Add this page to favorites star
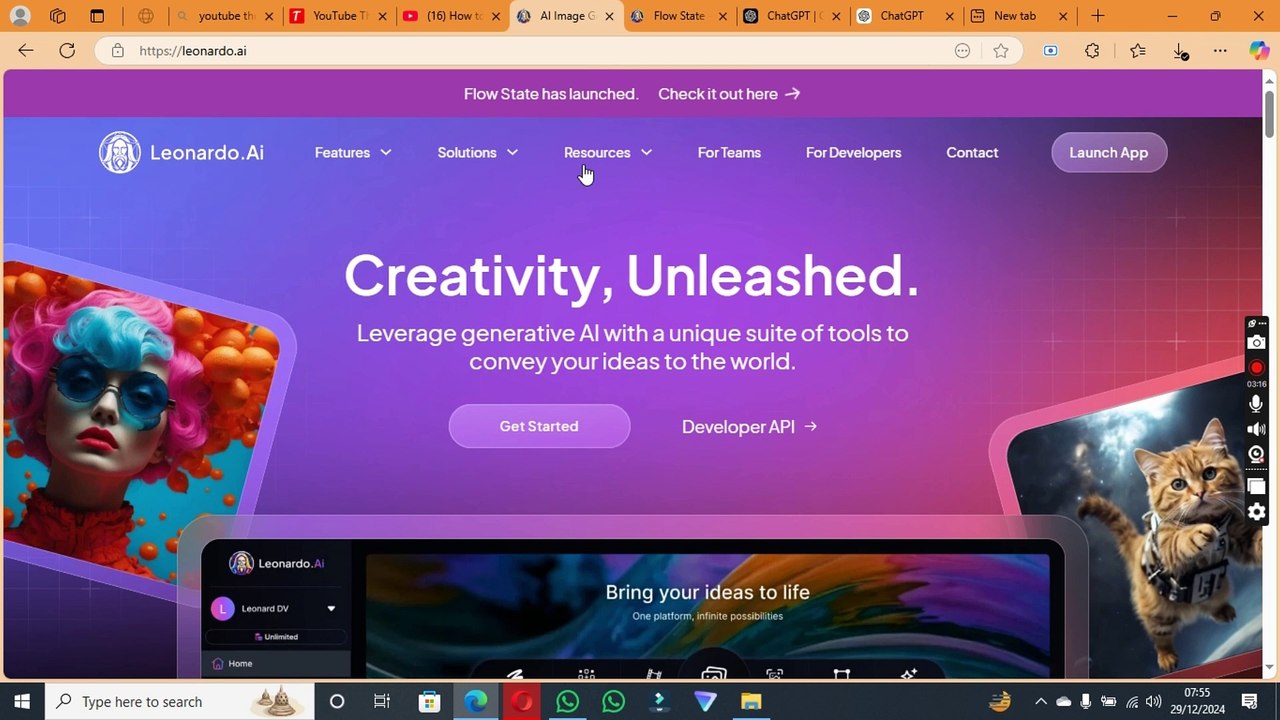Image resolution: width=1280 pixels, height=720 pixels. point(1001,51)
